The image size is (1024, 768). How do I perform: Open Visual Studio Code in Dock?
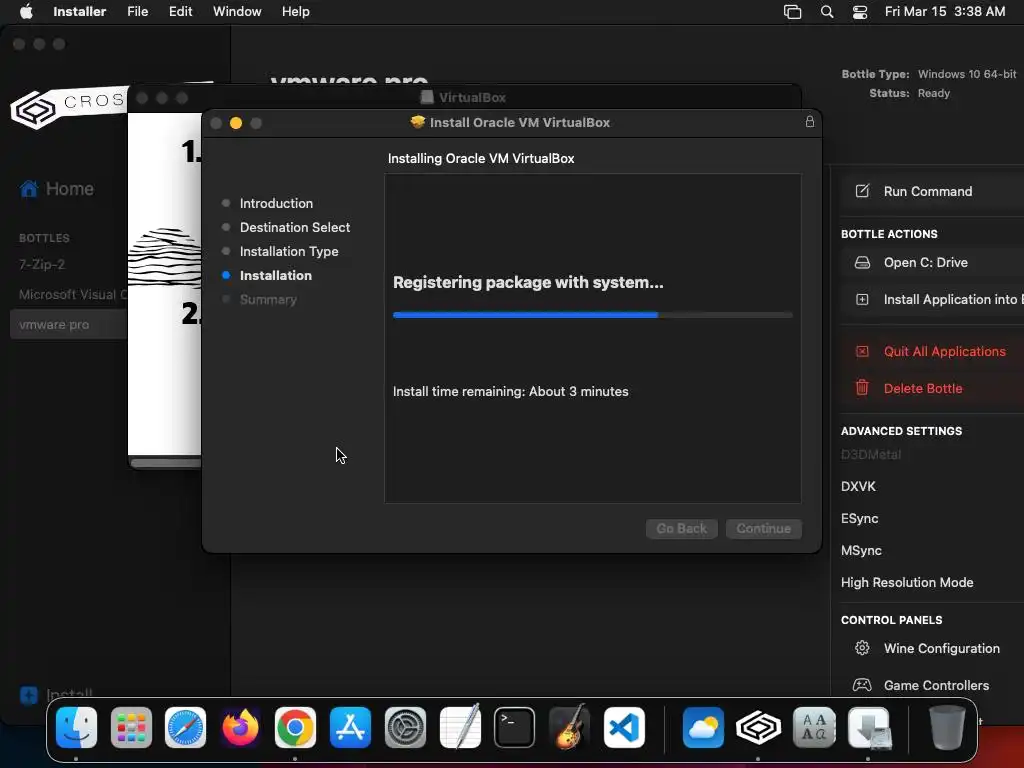click(624, 727)
